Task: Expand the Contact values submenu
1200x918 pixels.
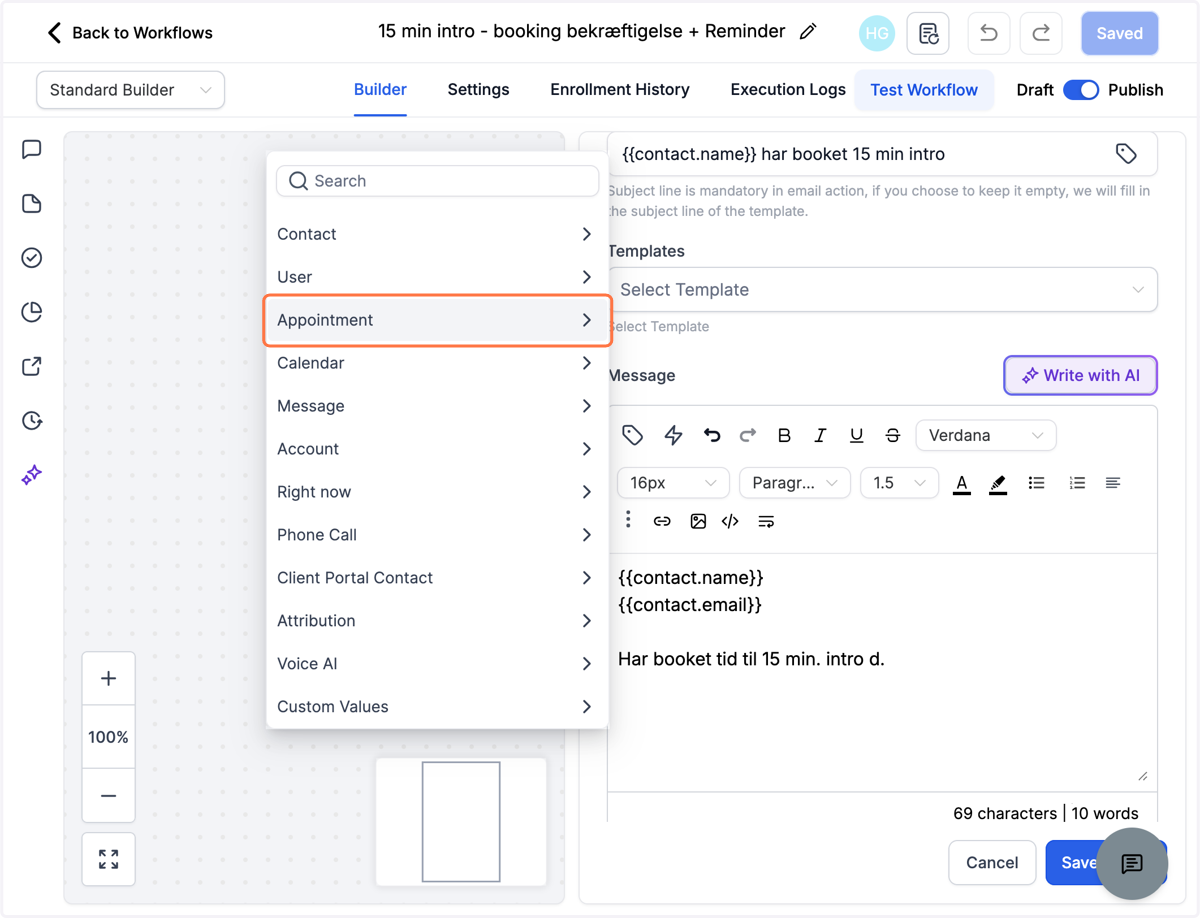Action: (x=437, y=234)
